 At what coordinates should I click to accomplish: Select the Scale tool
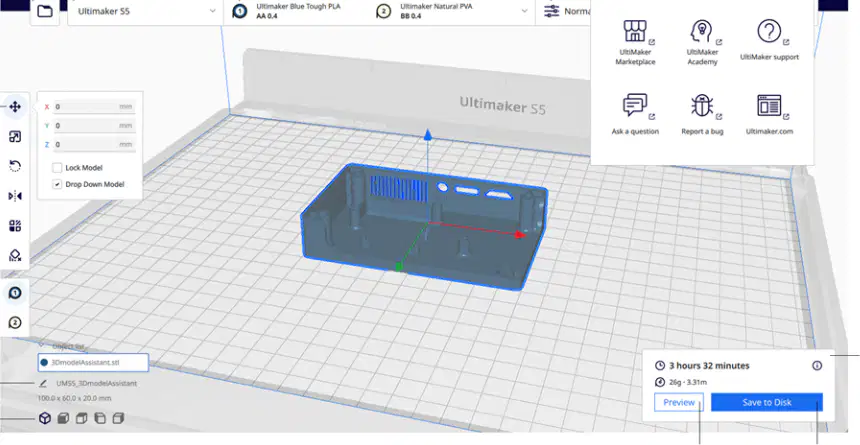(15, 137)
